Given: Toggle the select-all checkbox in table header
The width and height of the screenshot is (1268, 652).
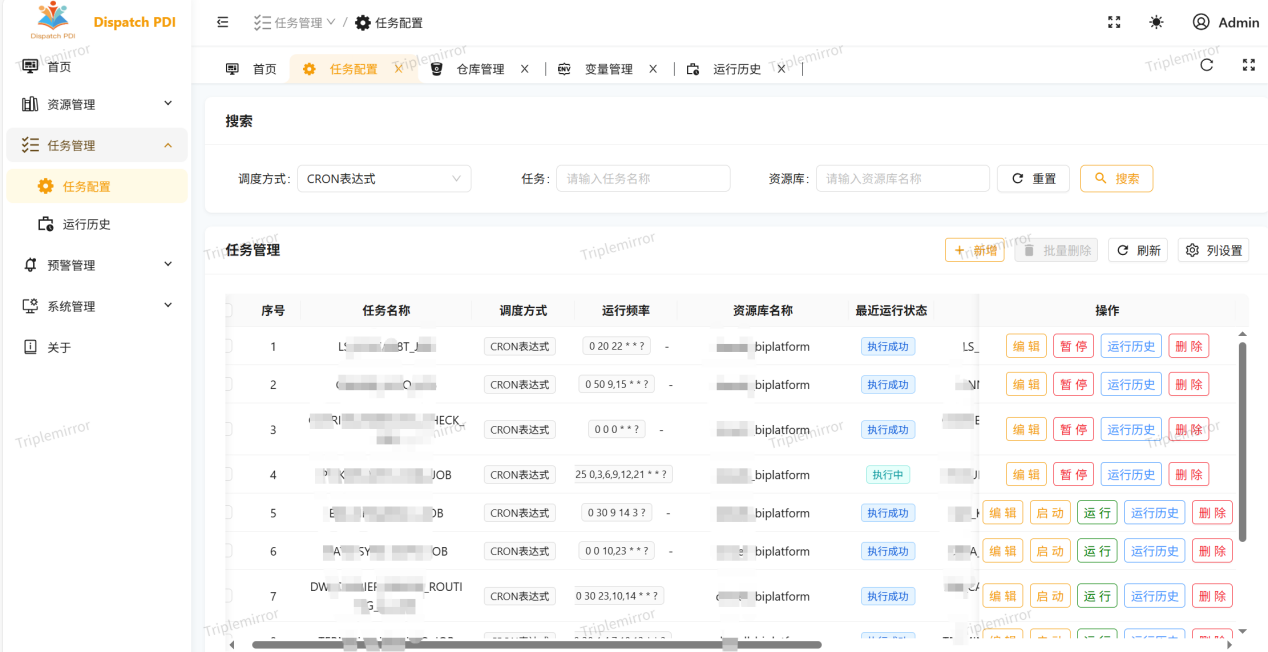Looking at the screenshot, I should [228, 310].
